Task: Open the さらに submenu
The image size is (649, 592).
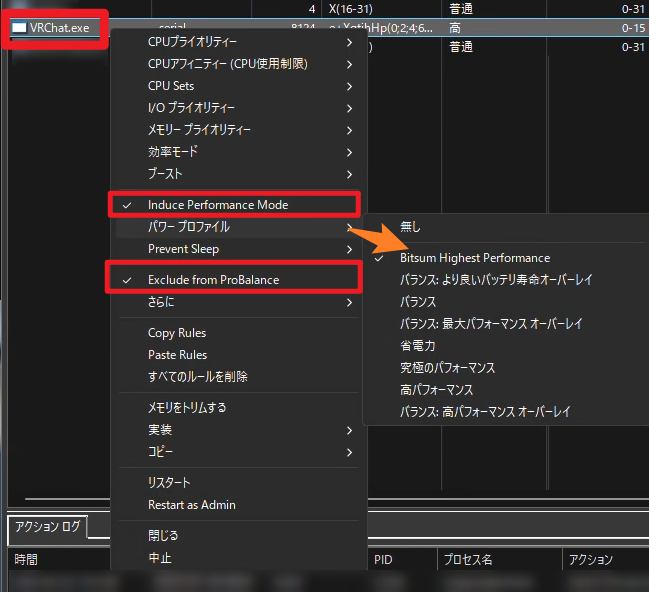Action: click(239, 302)
